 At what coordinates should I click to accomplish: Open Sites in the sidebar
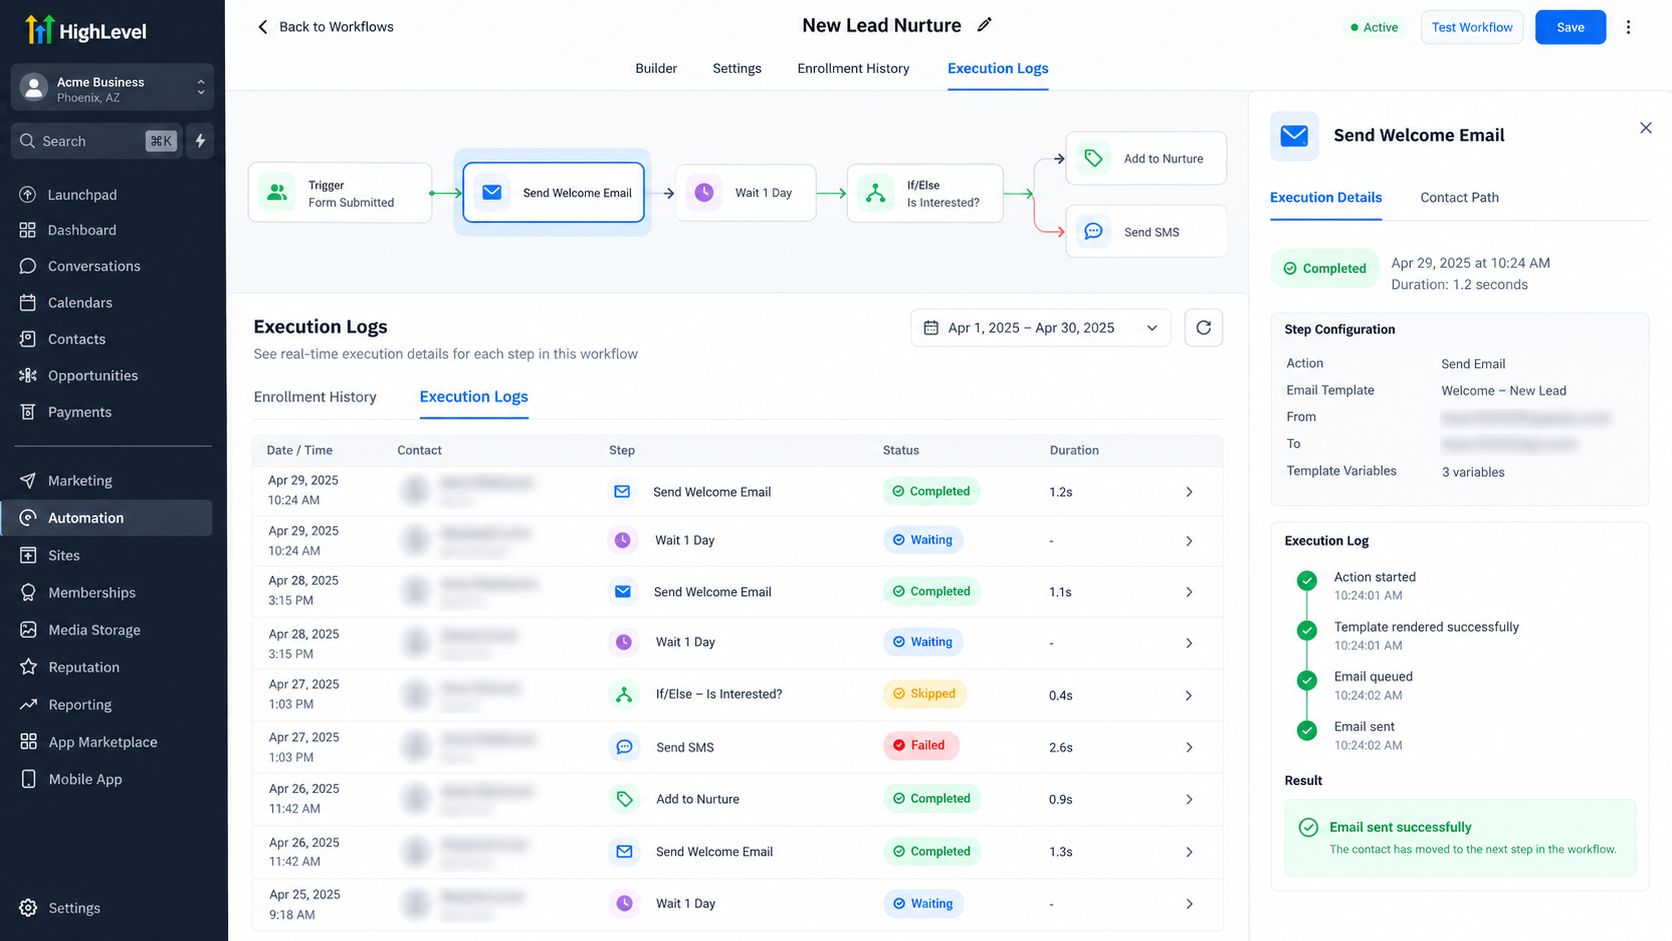point(64,555)
